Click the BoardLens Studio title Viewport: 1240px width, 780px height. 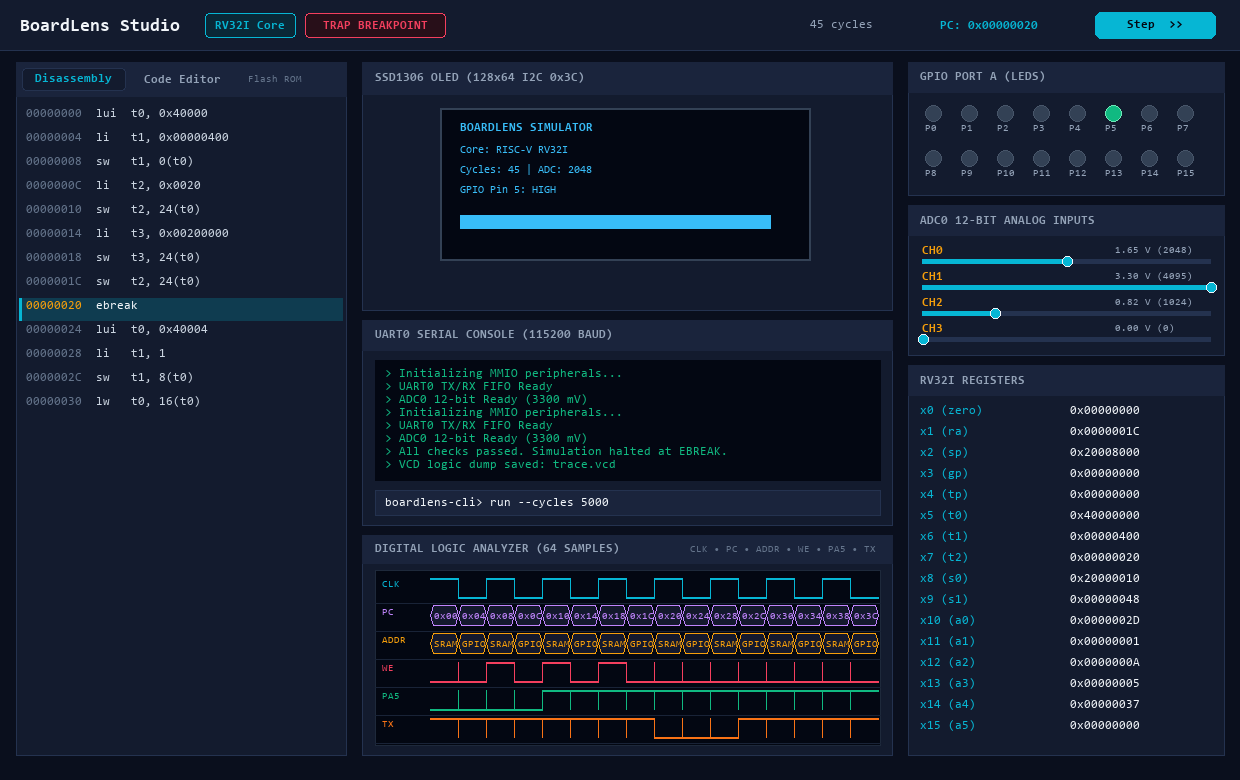[100, 25]
